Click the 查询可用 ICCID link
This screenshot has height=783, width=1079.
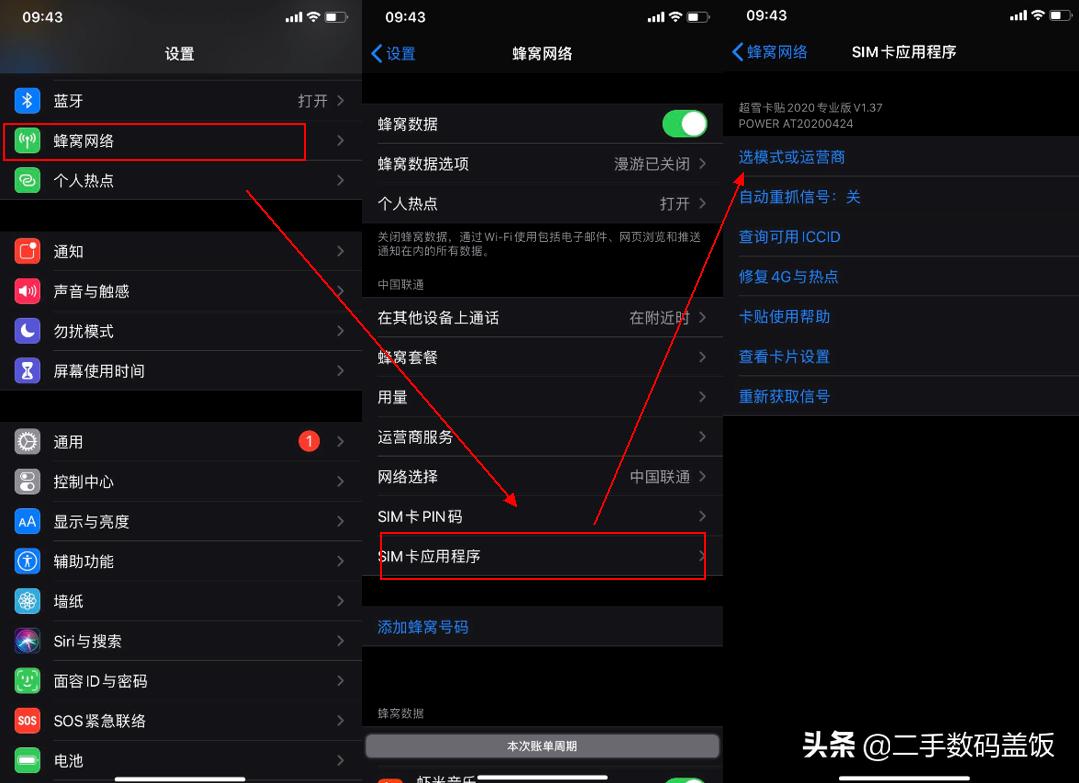pos(790,236)
